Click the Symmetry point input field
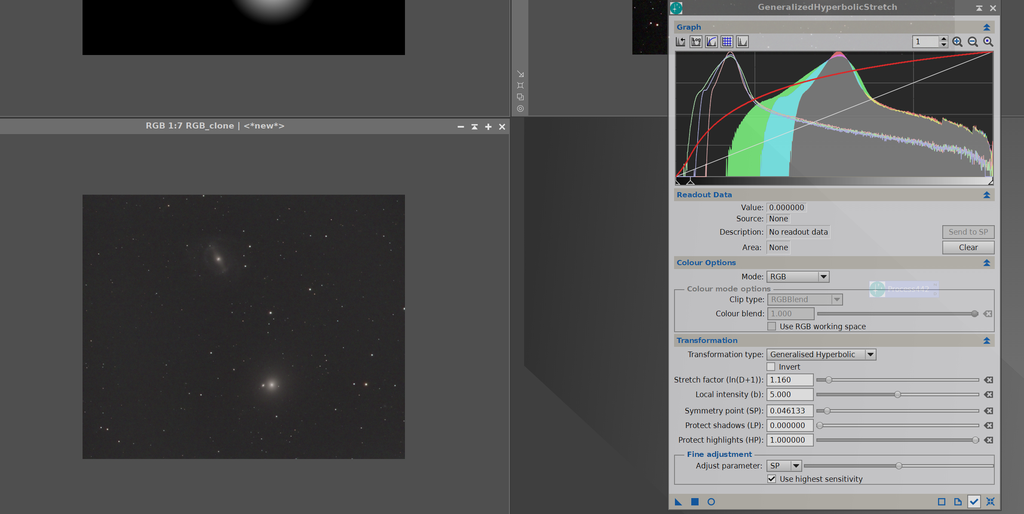Screen dimensions: 1024x514 pyautogui.click(x=790, y=411)
